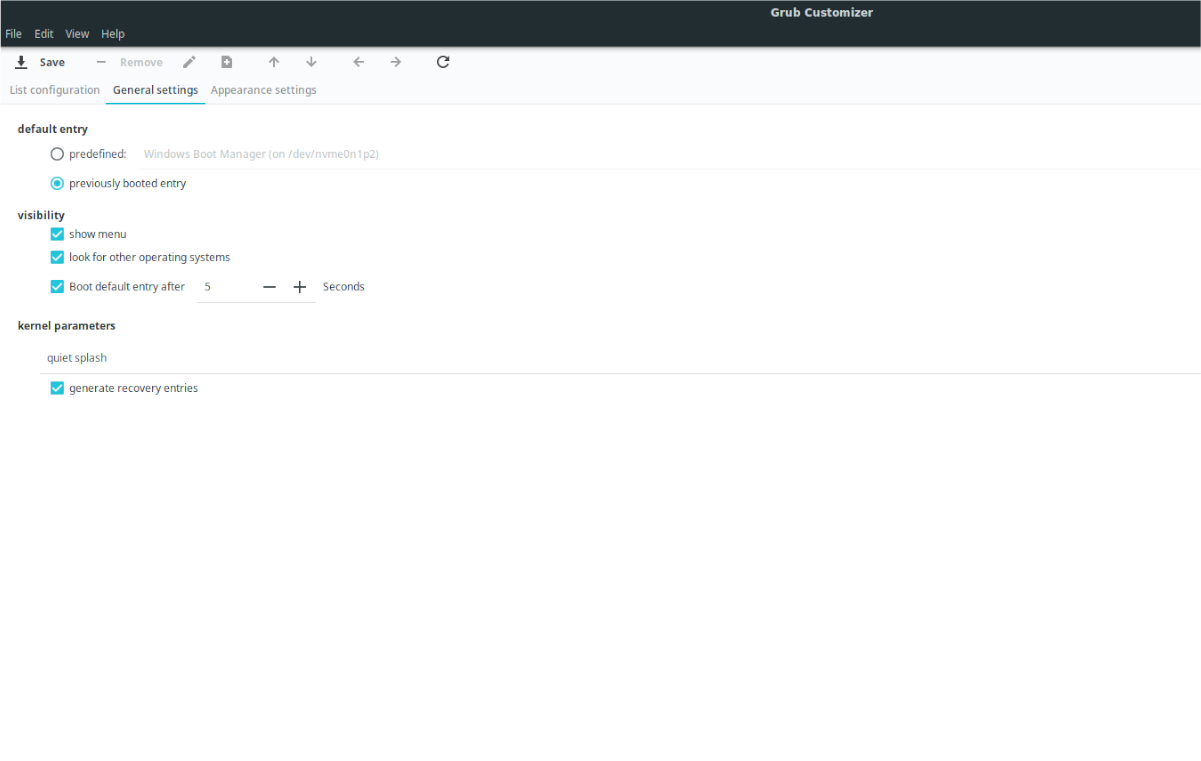Click the move up arrow icon
The image size is (1201, 761).
click(x=274, y=62)
